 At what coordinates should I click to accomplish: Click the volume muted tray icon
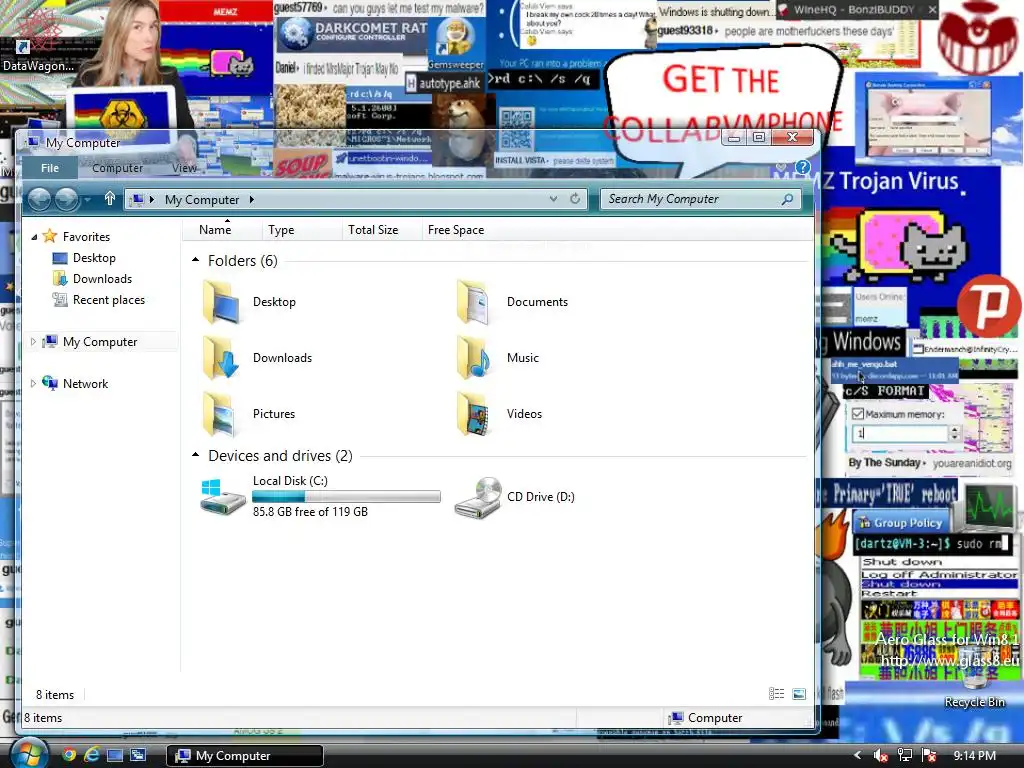coord(880,756)
